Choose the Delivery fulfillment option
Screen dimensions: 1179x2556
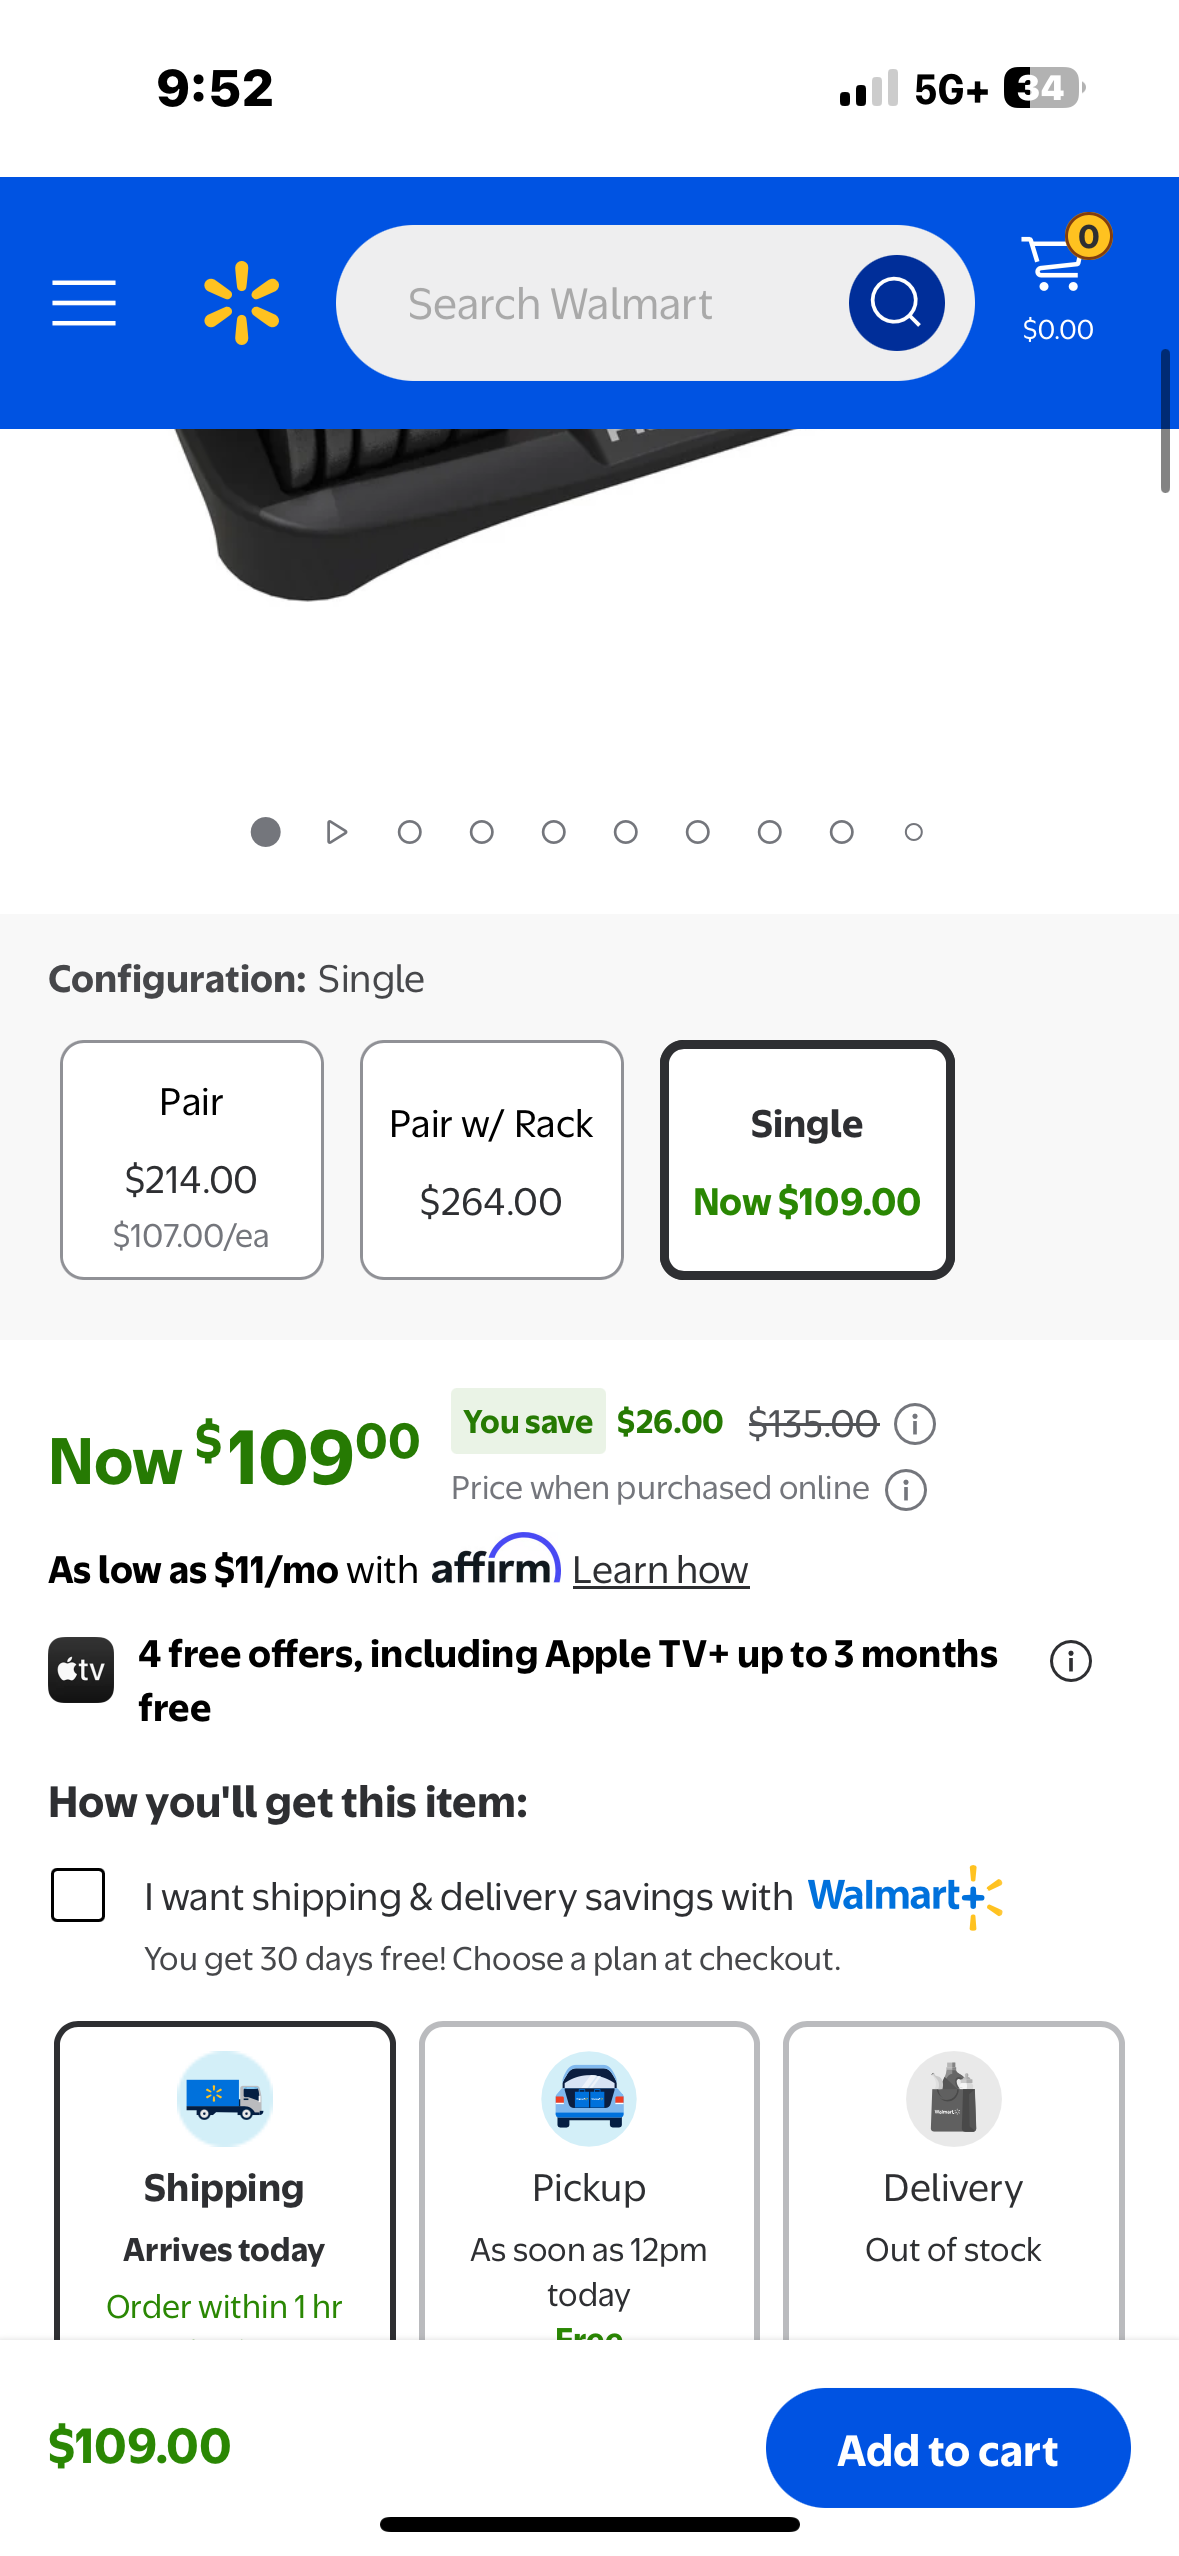point(954,2180)
